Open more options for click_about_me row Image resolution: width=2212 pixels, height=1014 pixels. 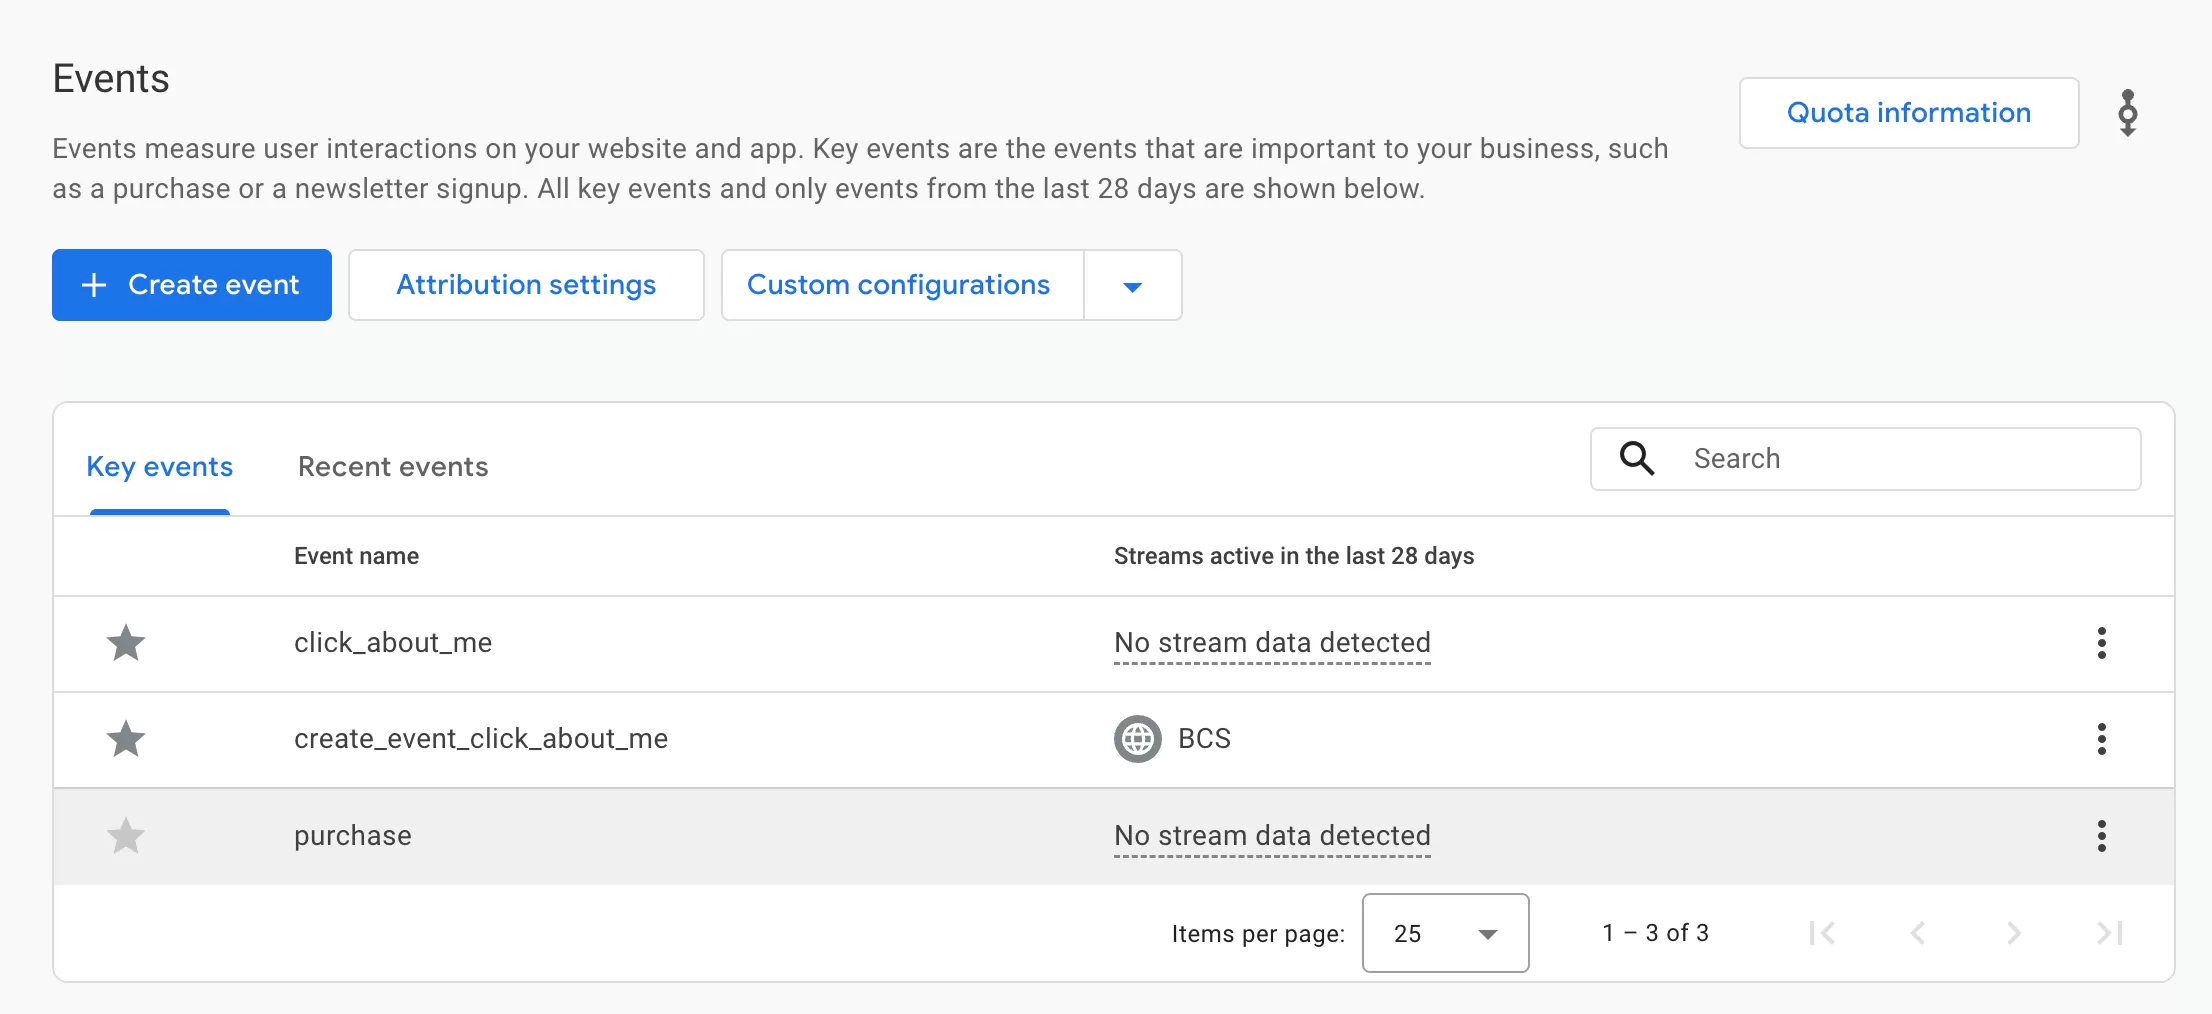click(x=2101, y=643)
